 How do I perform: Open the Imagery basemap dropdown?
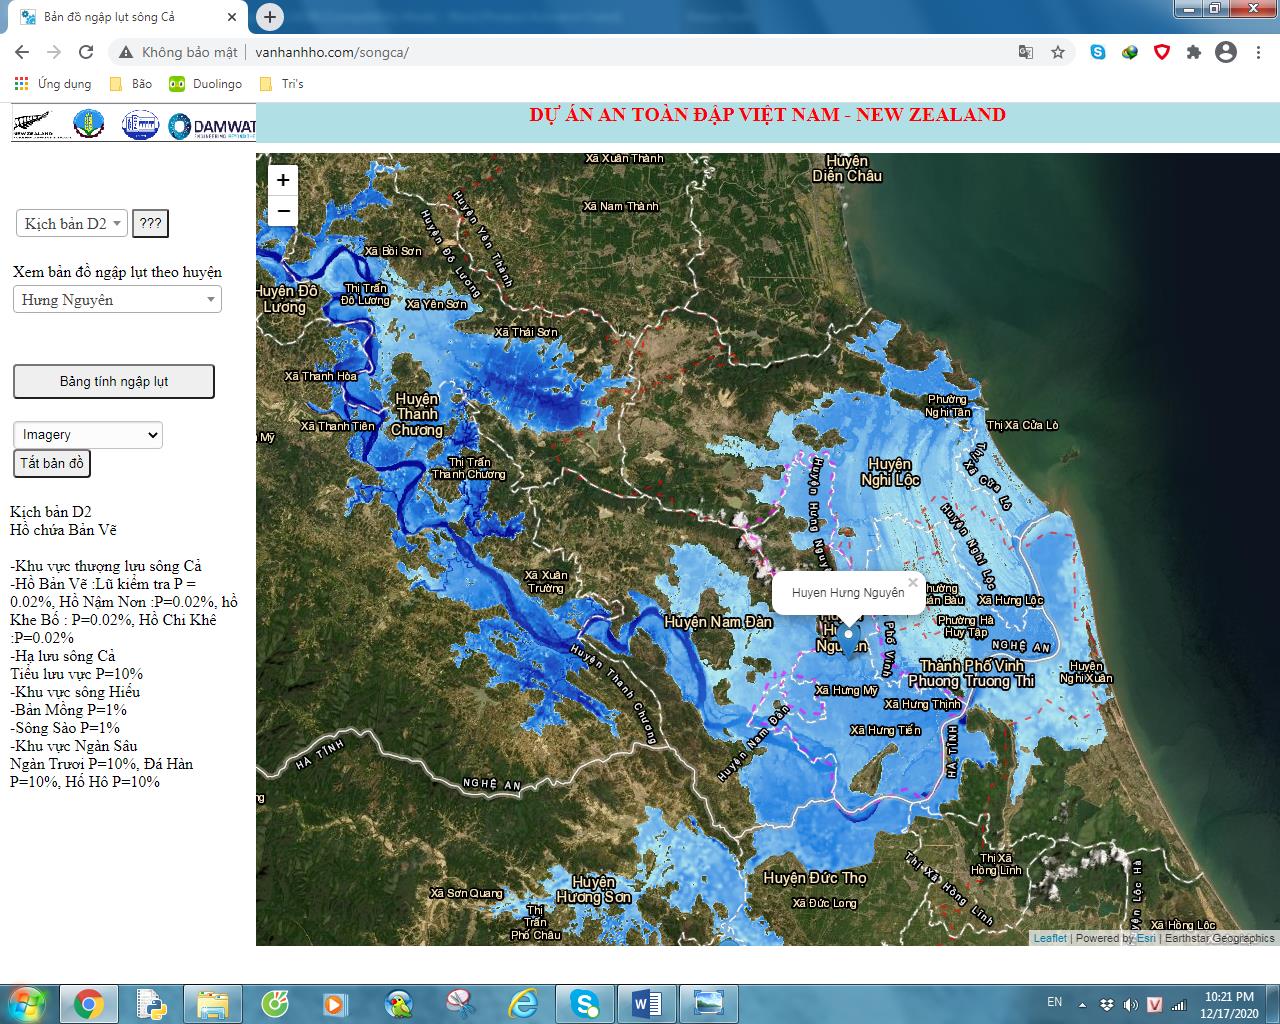coord(88,435)
